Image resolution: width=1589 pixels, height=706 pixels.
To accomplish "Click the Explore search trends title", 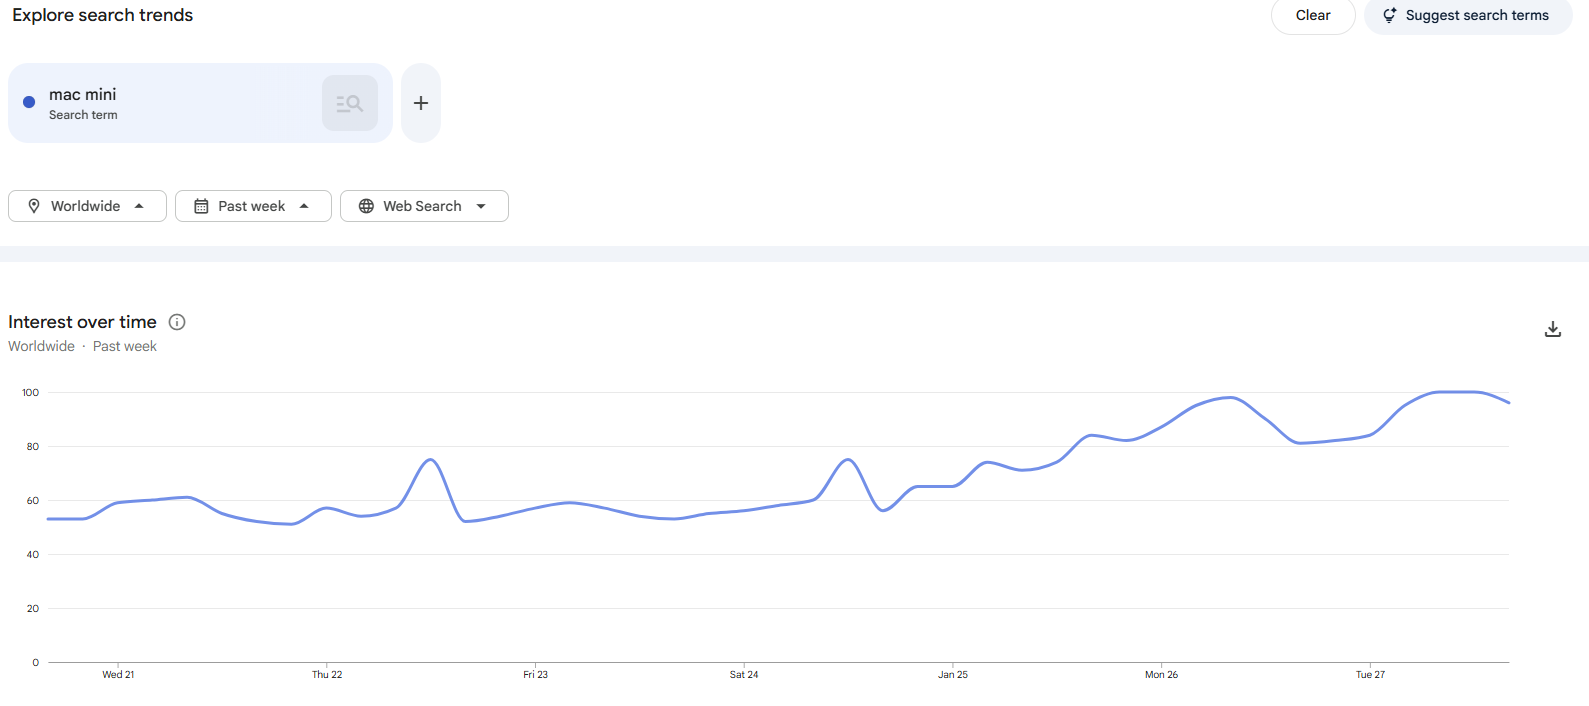I will [103, 15].
